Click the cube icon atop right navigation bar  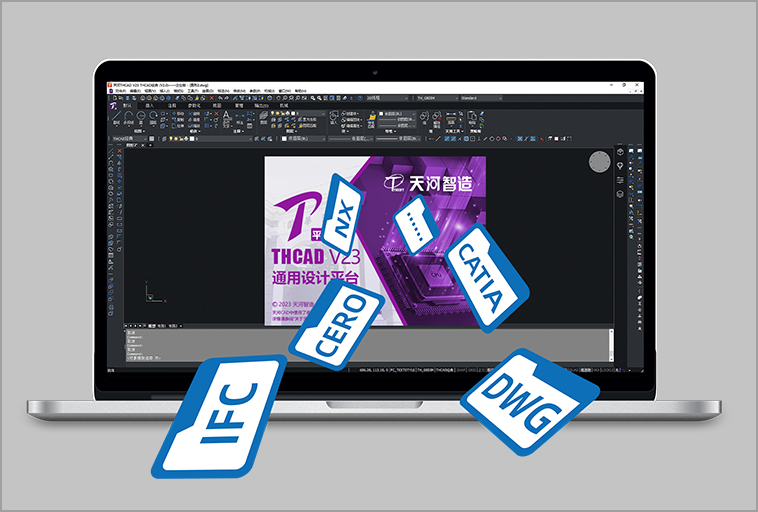(620, 152)
